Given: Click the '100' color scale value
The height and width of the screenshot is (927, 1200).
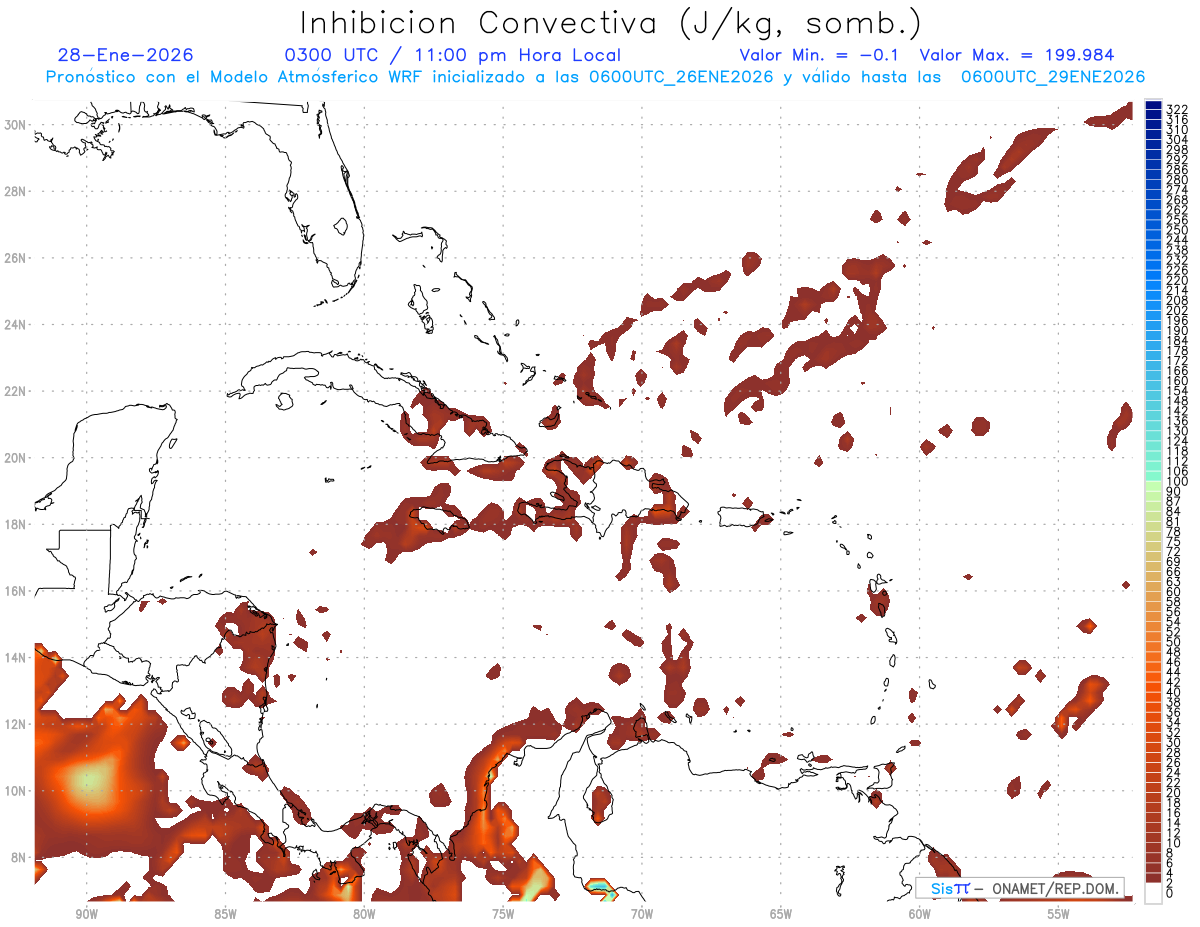Looking at the screenshot, I should 1176,482.
